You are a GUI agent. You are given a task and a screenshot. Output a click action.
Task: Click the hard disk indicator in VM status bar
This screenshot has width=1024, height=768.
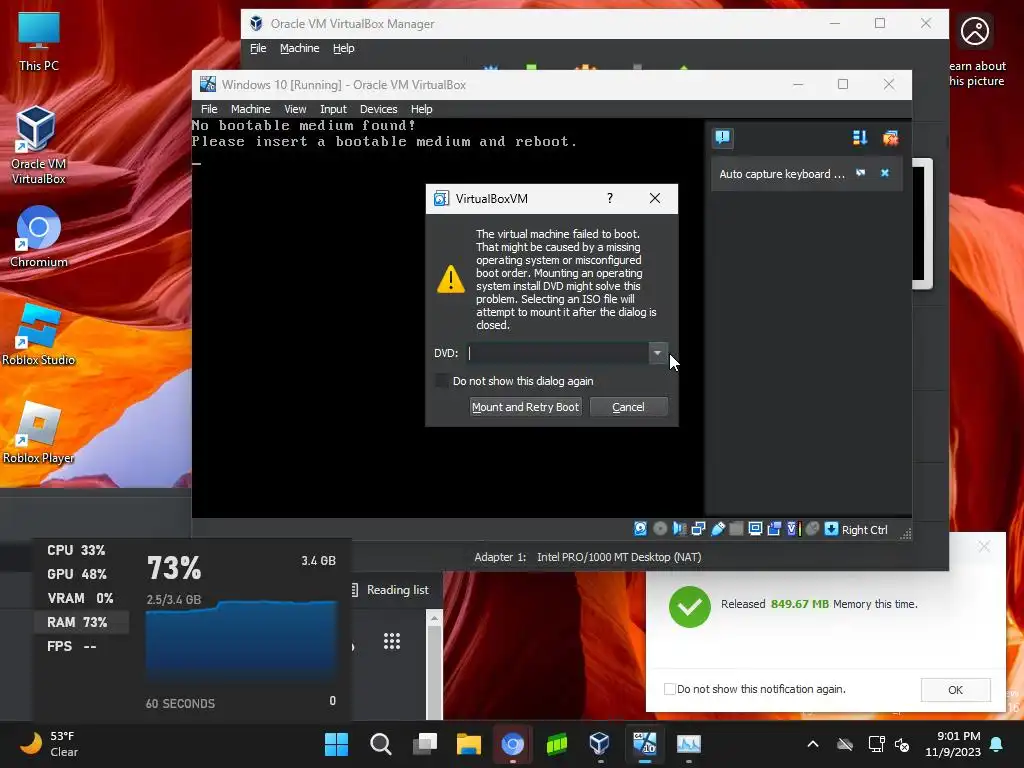coord(641,529)
